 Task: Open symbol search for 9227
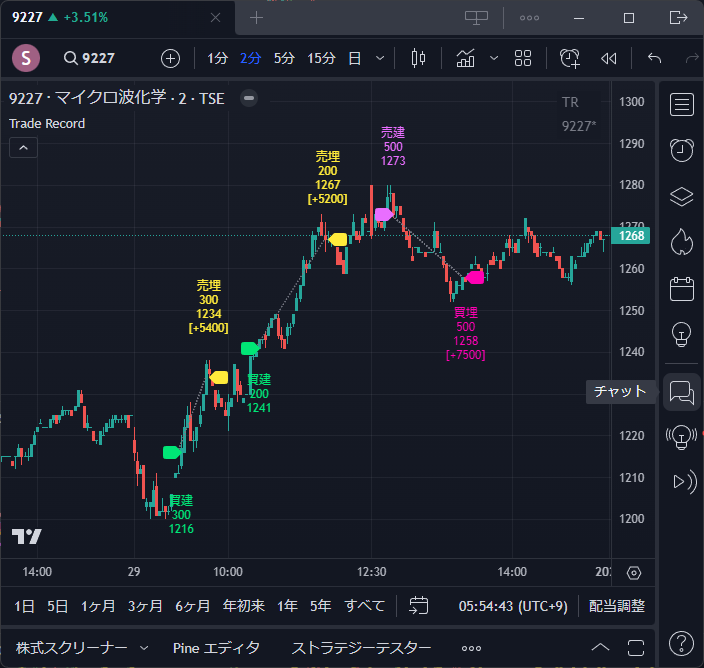89,58
